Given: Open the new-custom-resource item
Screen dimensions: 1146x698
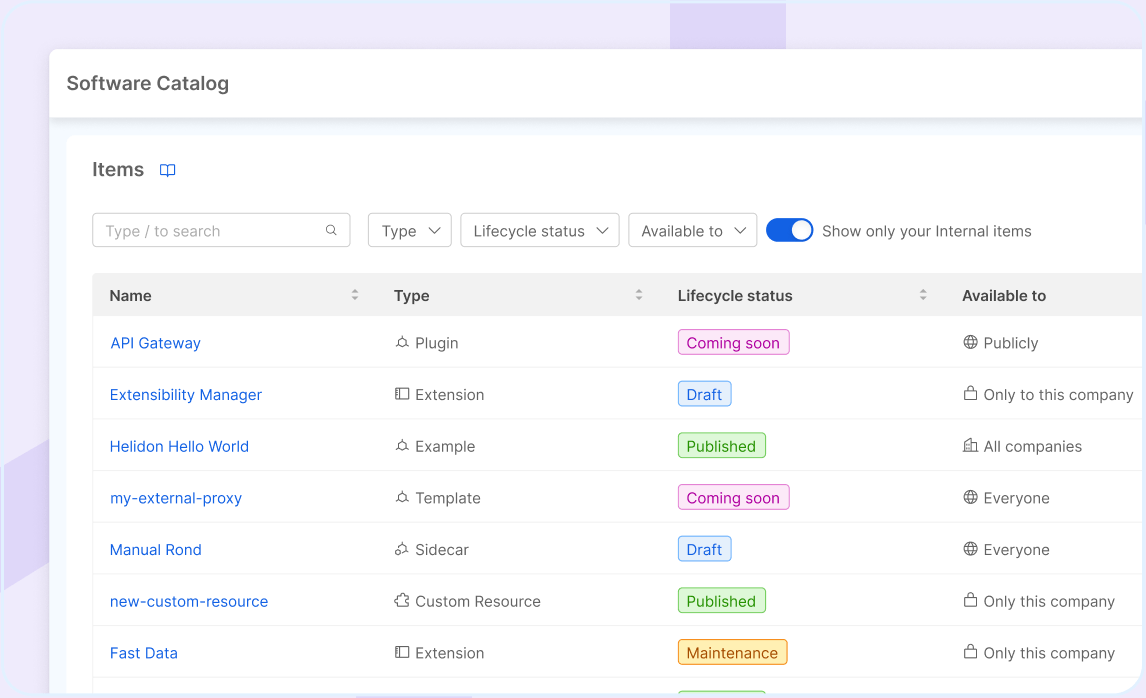Looking at the screenshot, I should (189, 602).
